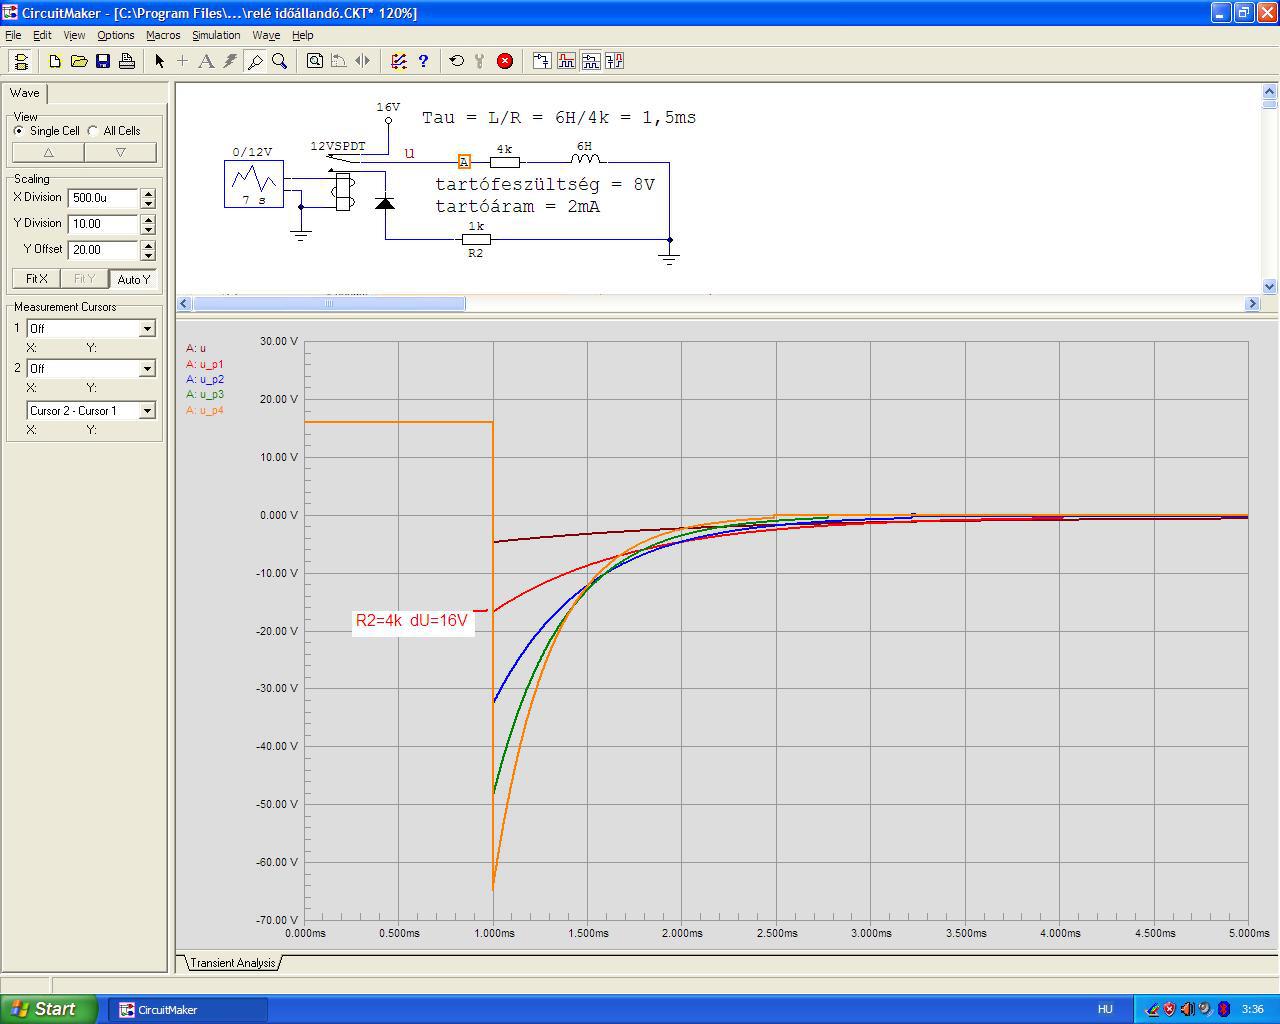This screenshot has width=1280, height=1024.
Task: Click the blue waveform toolbar icon
Action: pos(590,61)
